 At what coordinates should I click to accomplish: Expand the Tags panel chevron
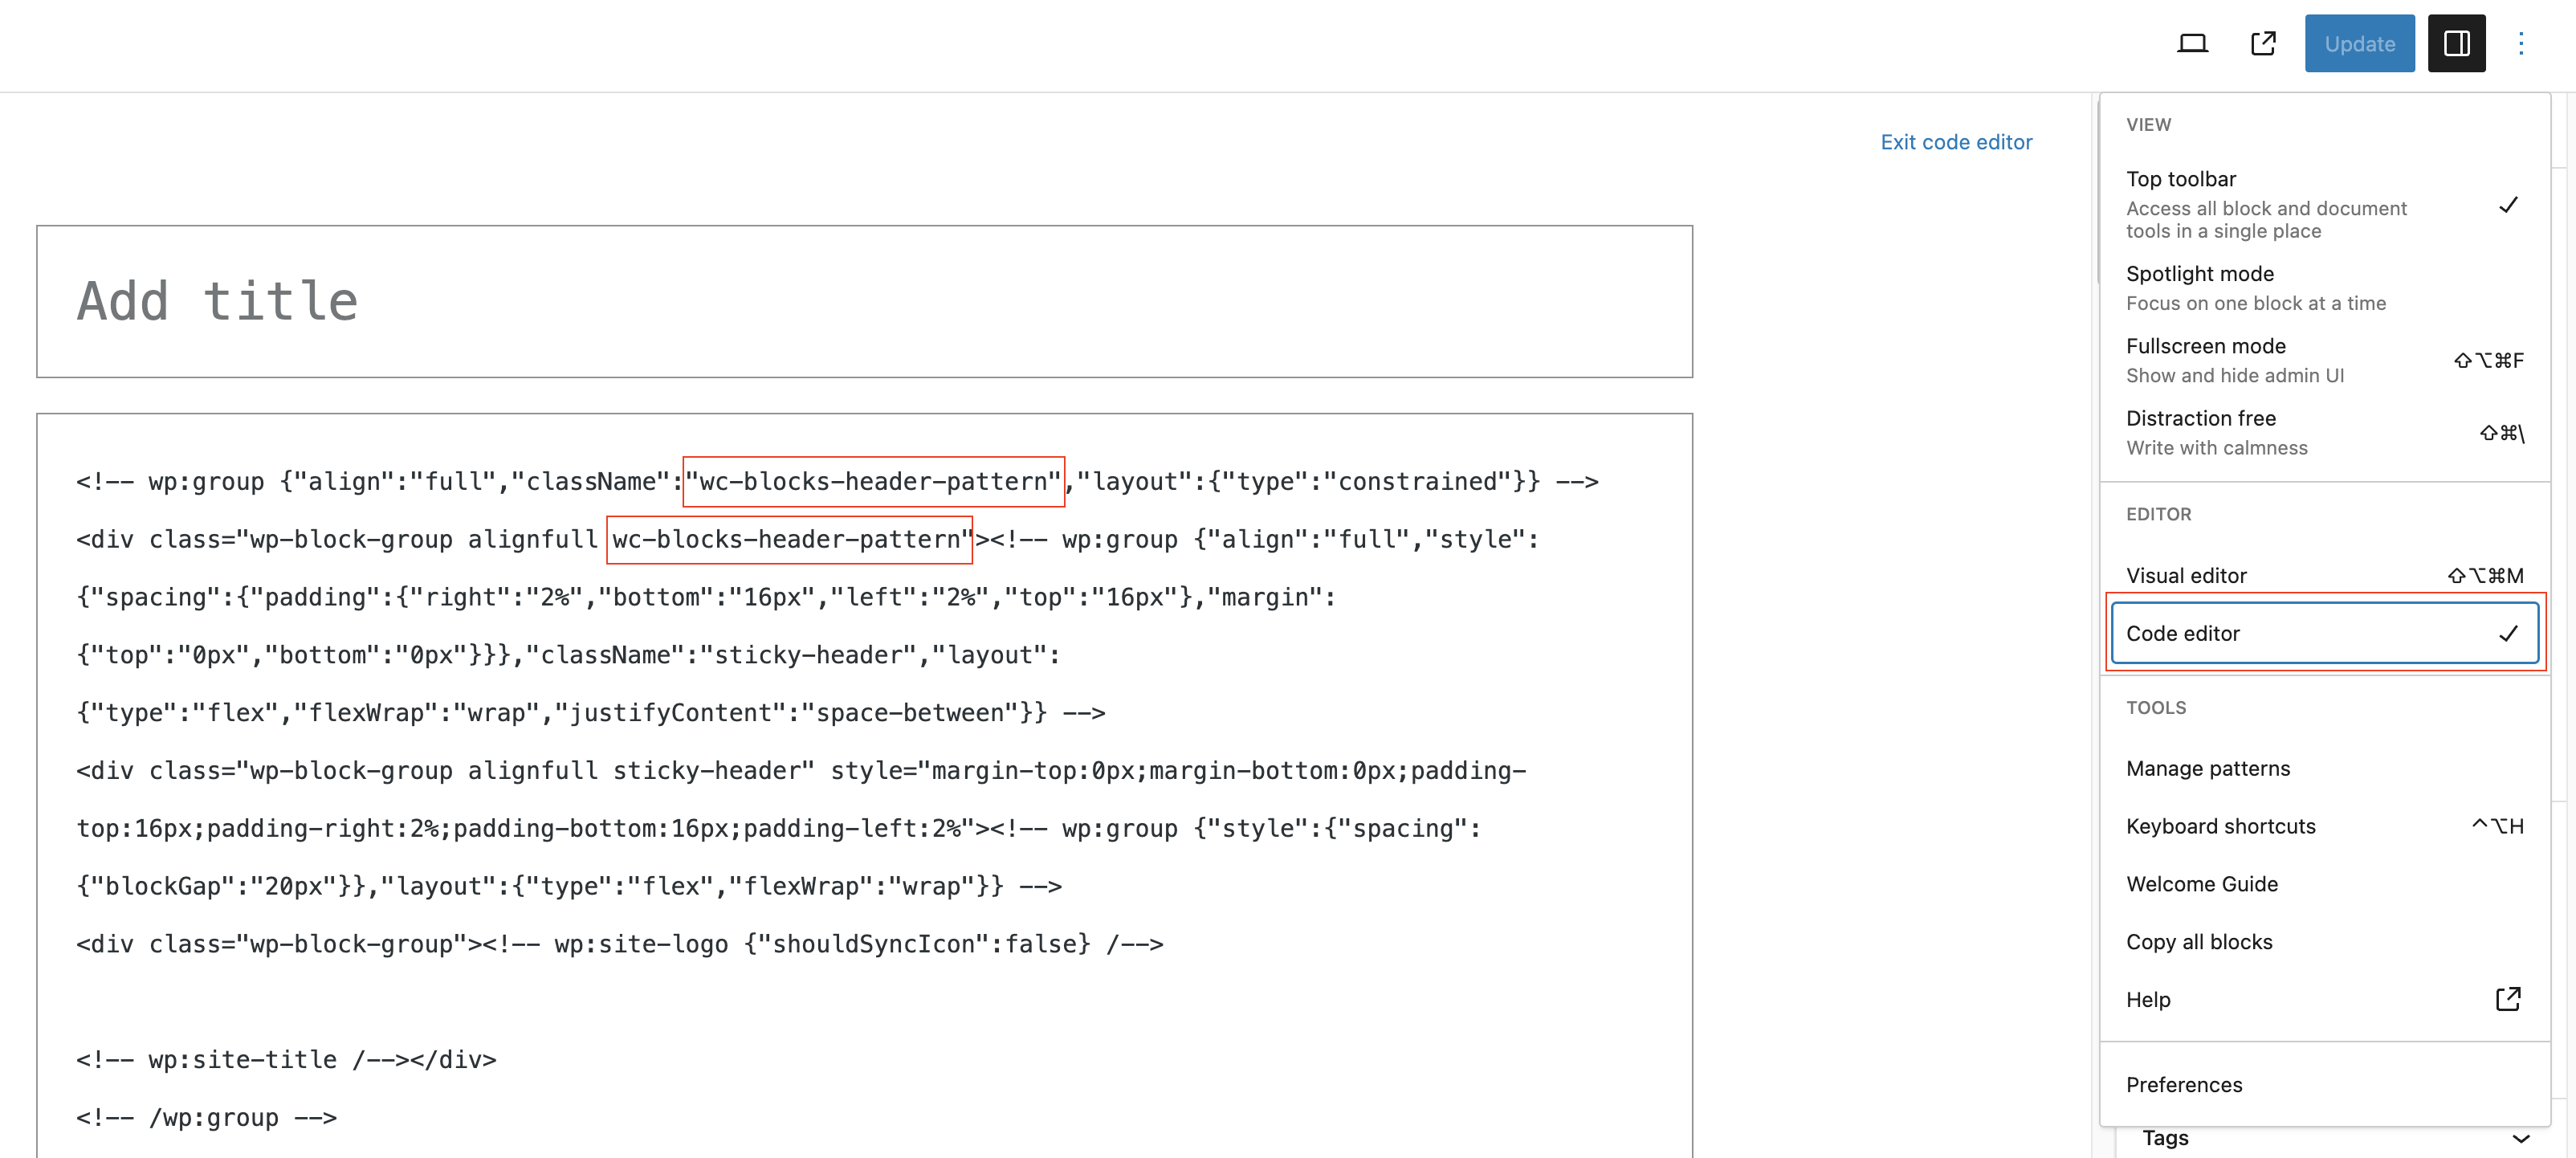[x=2521, y=1139]
